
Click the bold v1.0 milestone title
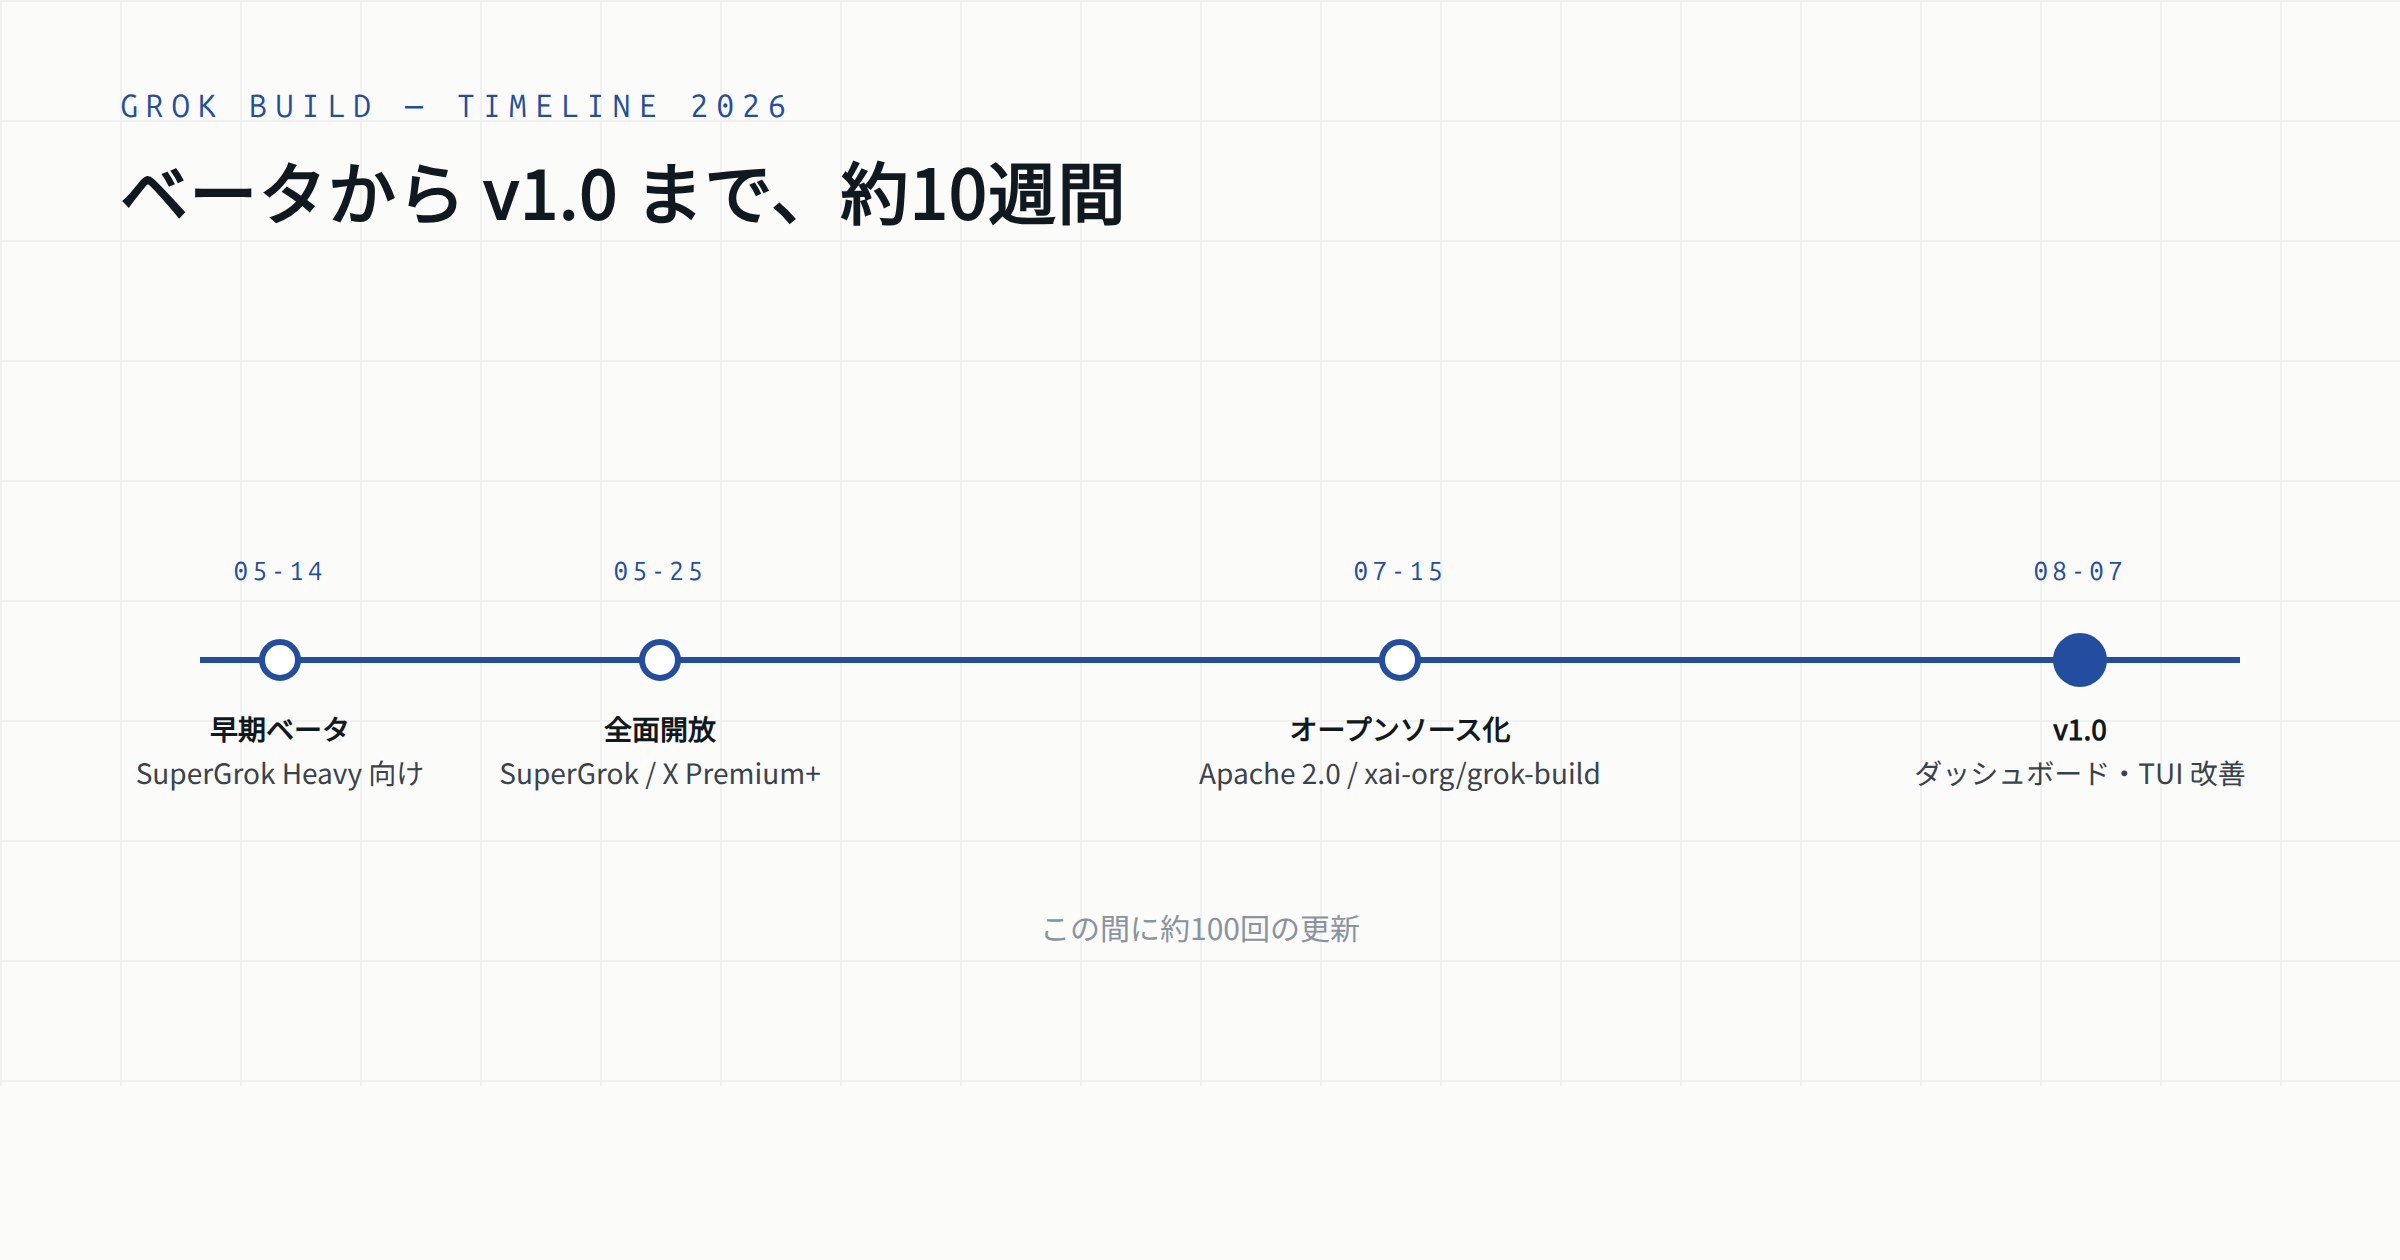click(x=2080, y=731)
